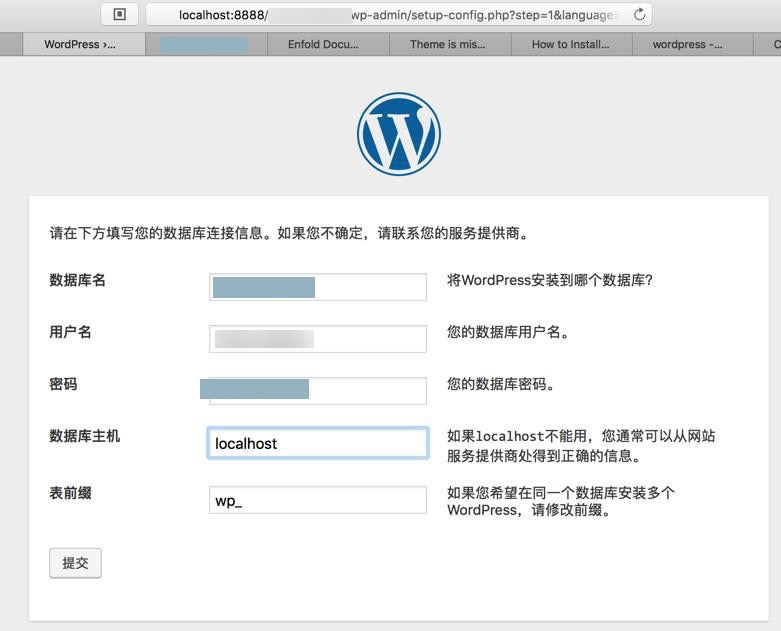Click the 数据库名 label

click(x=77, y=280)
